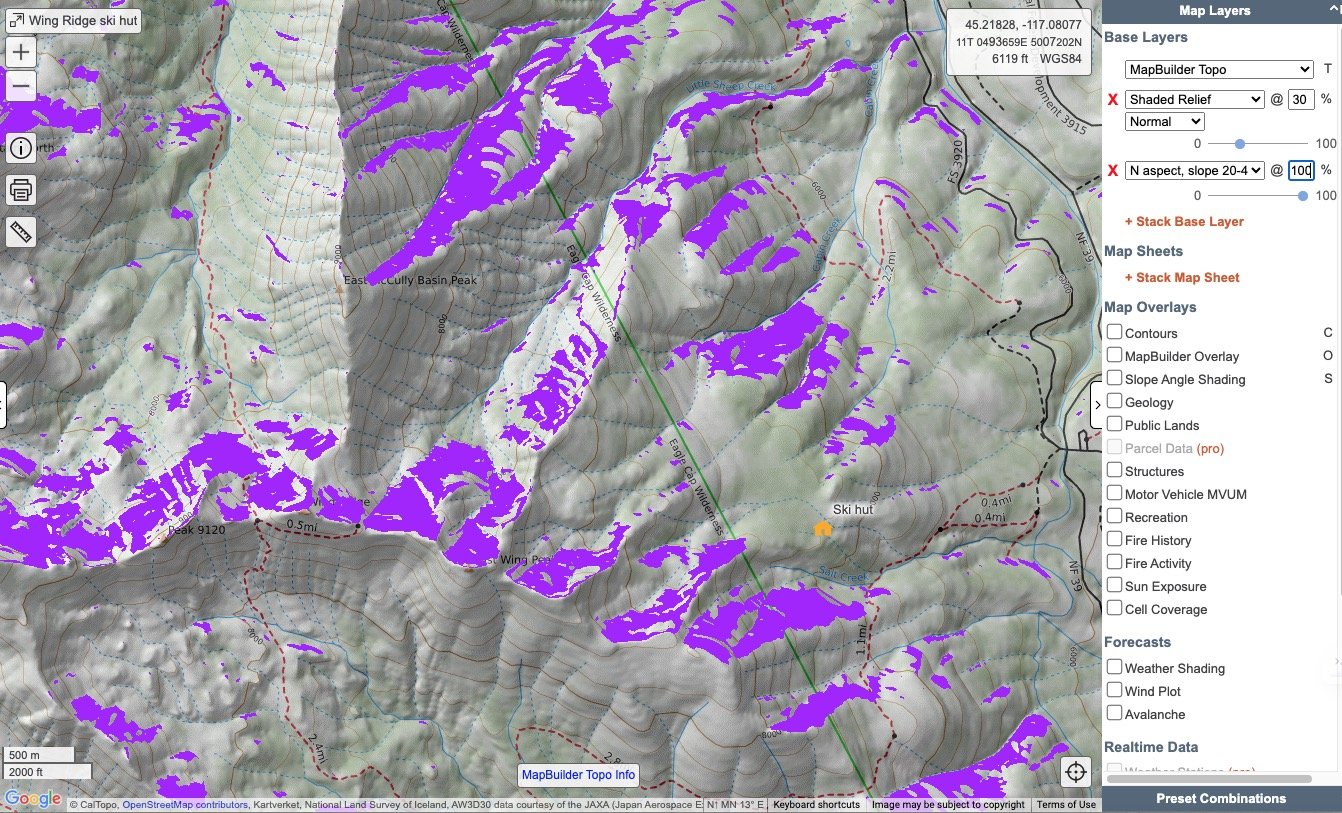
Task: Enable the Geology overlay
Action: coord(1114,401)
